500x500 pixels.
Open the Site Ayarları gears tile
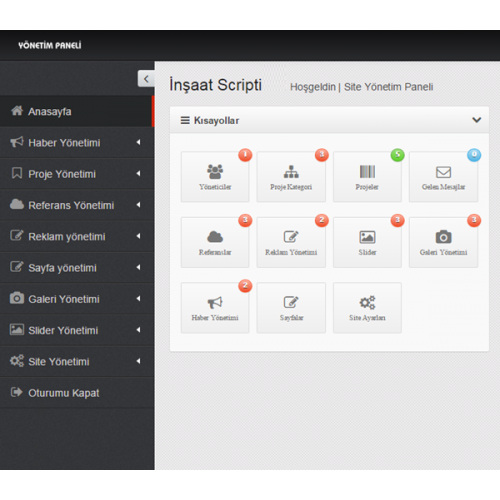coord(367,308)
